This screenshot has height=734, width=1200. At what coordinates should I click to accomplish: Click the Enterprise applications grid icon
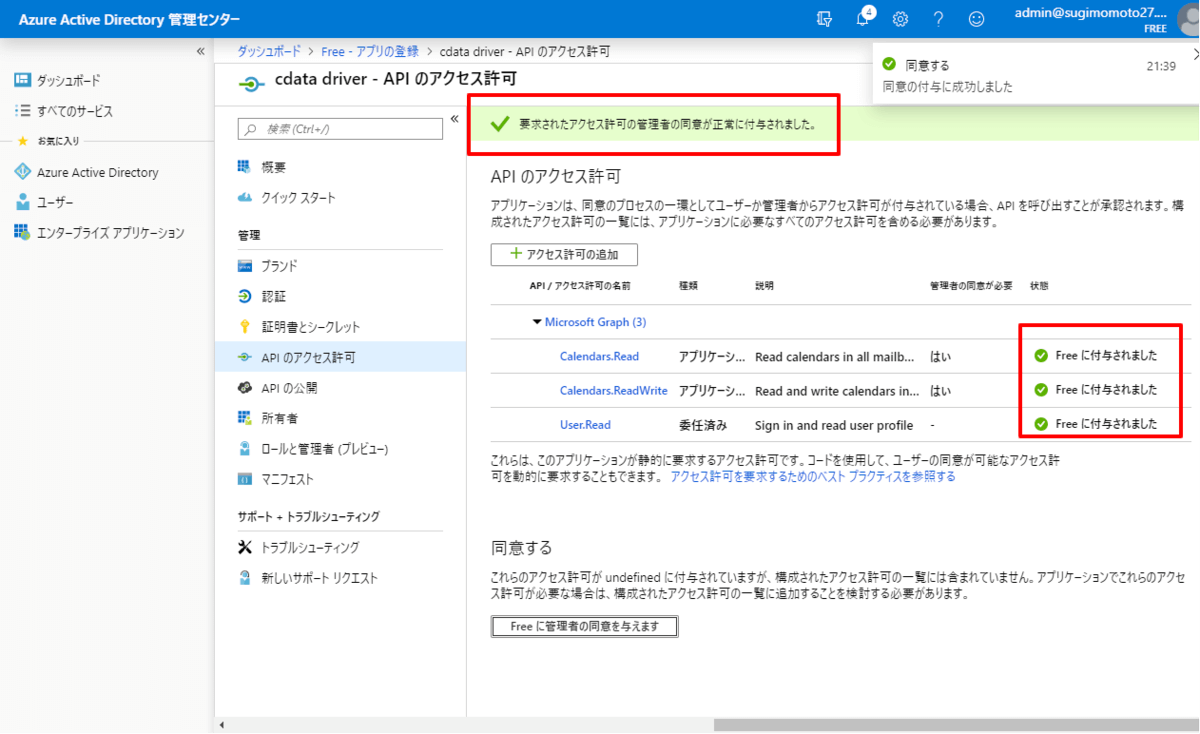coord(23,232)
